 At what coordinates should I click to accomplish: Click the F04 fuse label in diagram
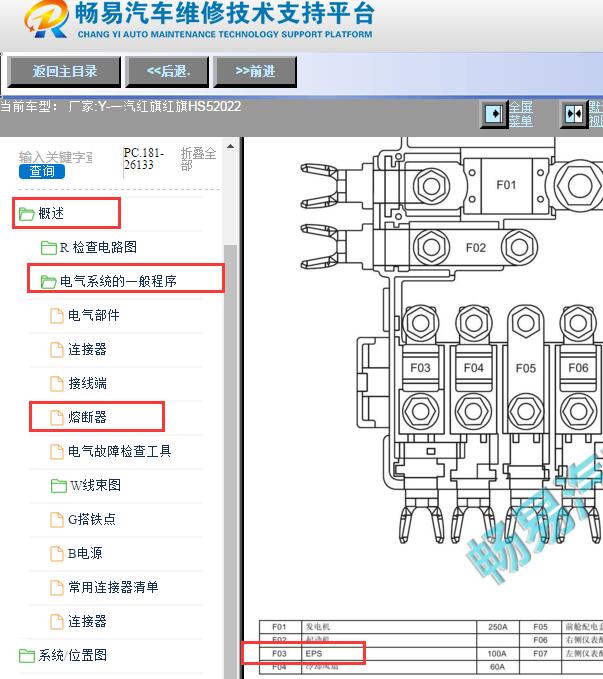[x=473, y=368]
